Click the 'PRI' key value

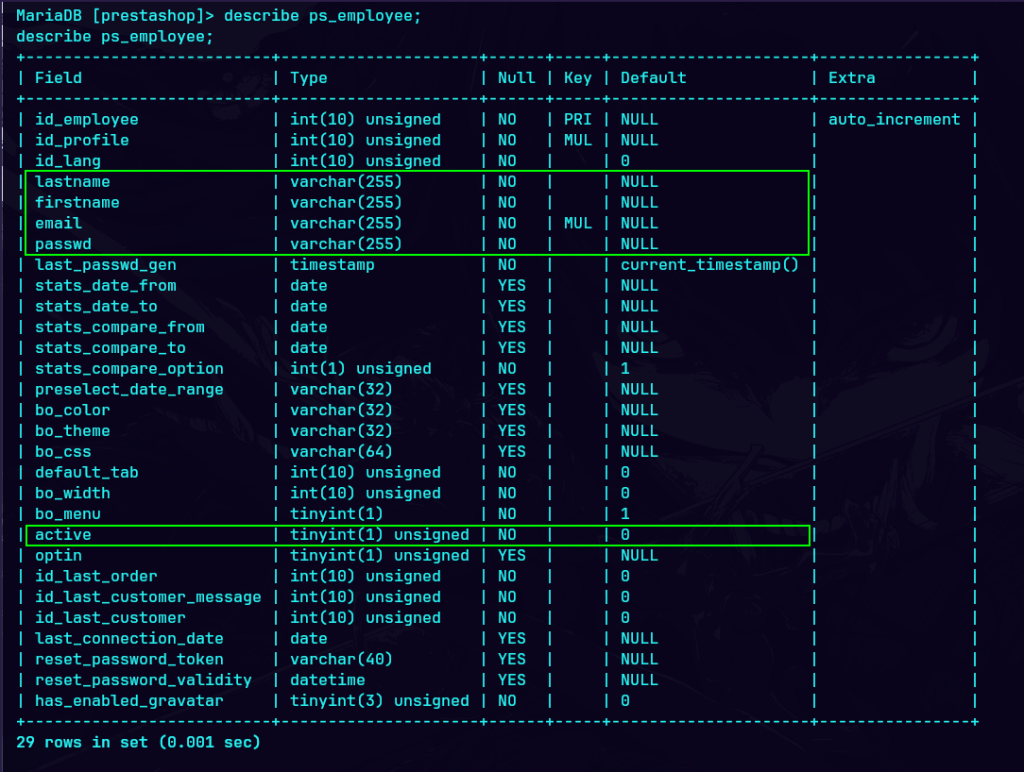[578, 120]
